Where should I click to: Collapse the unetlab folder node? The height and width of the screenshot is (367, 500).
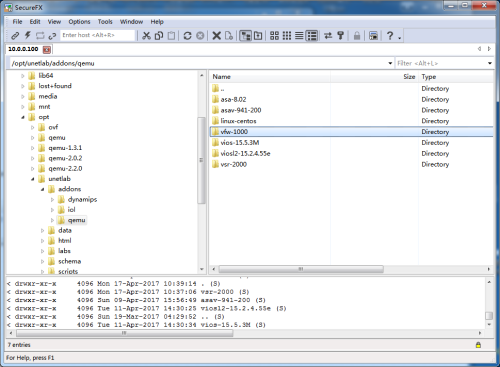tap(33, 179)
